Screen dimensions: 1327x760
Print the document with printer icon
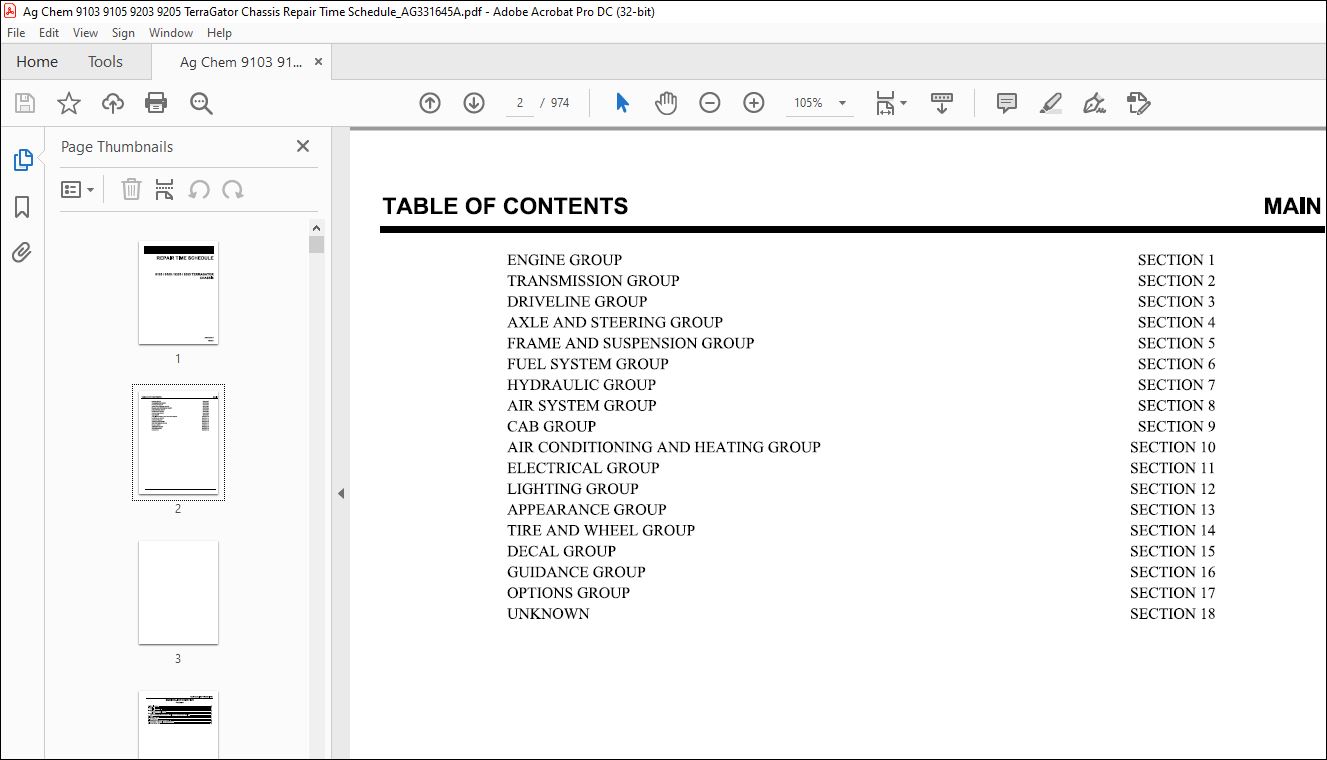(156, 103)
